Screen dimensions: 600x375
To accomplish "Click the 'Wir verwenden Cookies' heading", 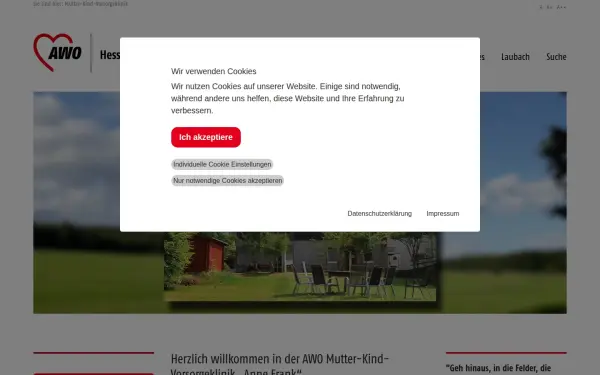I will click(214, 71).
